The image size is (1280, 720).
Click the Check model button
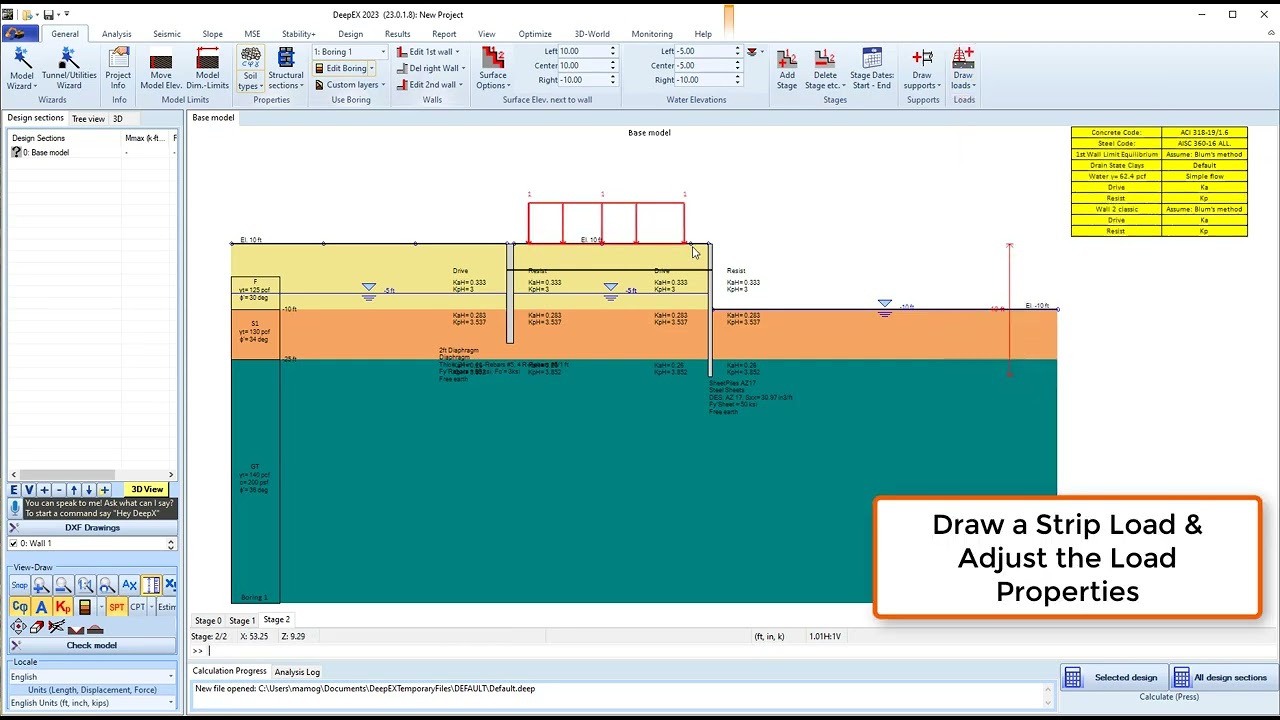point(92,646)
